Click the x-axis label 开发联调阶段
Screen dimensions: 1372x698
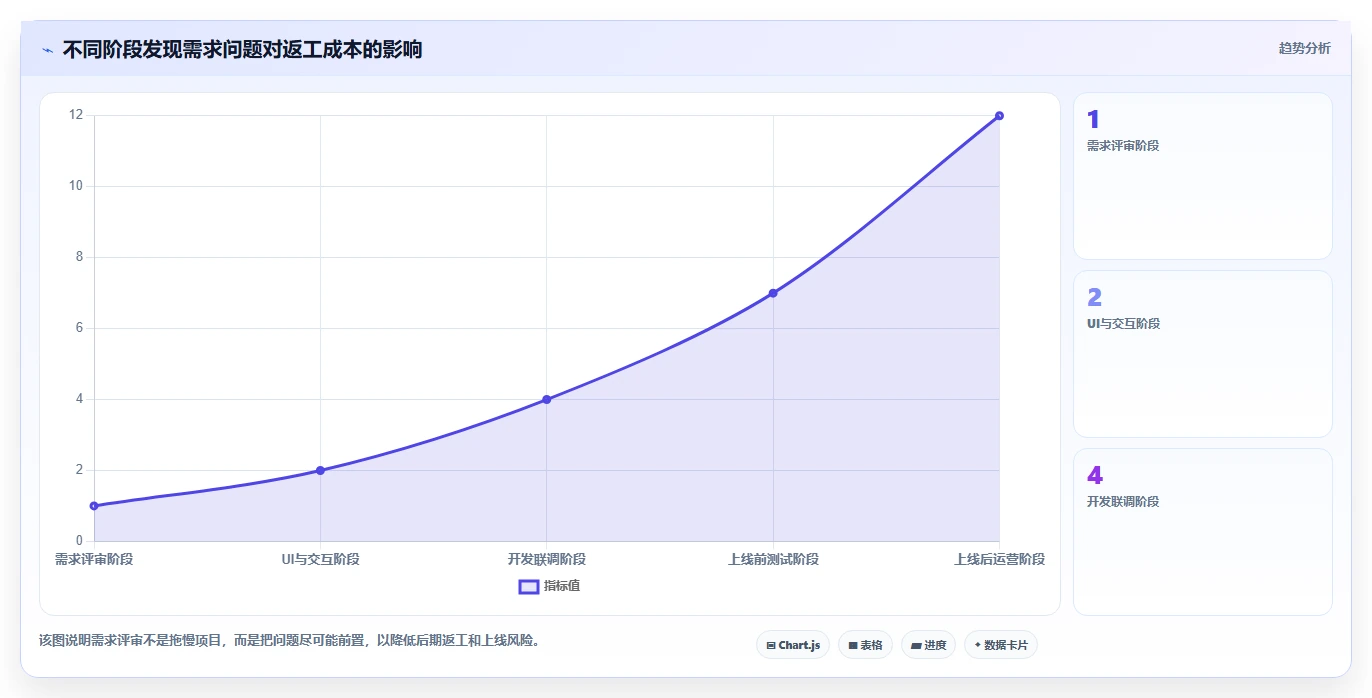(546, 559)
